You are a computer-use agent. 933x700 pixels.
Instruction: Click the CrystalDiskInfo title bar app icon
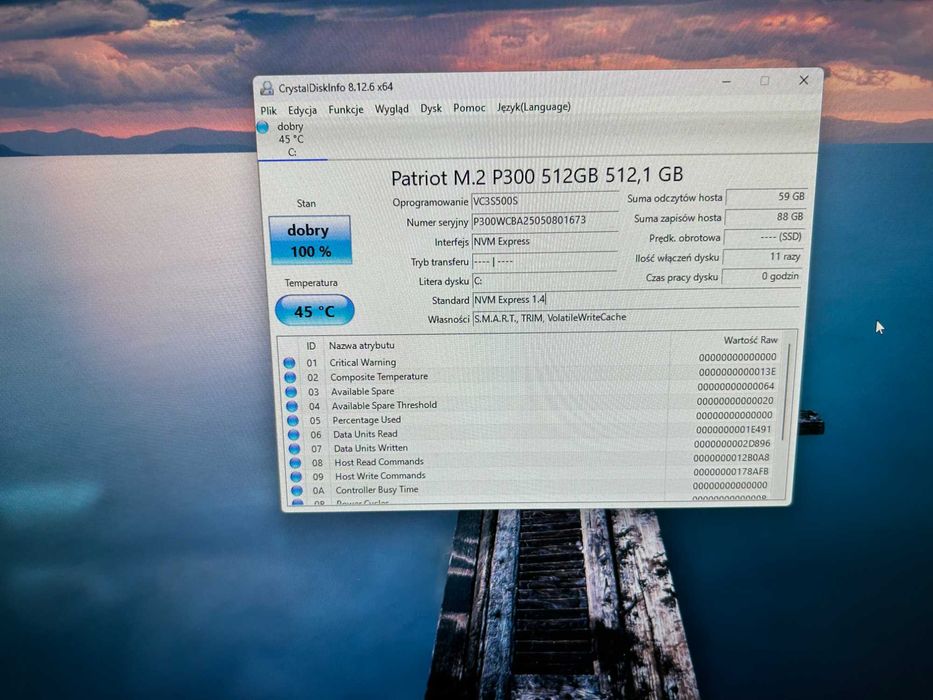[267, 88]
